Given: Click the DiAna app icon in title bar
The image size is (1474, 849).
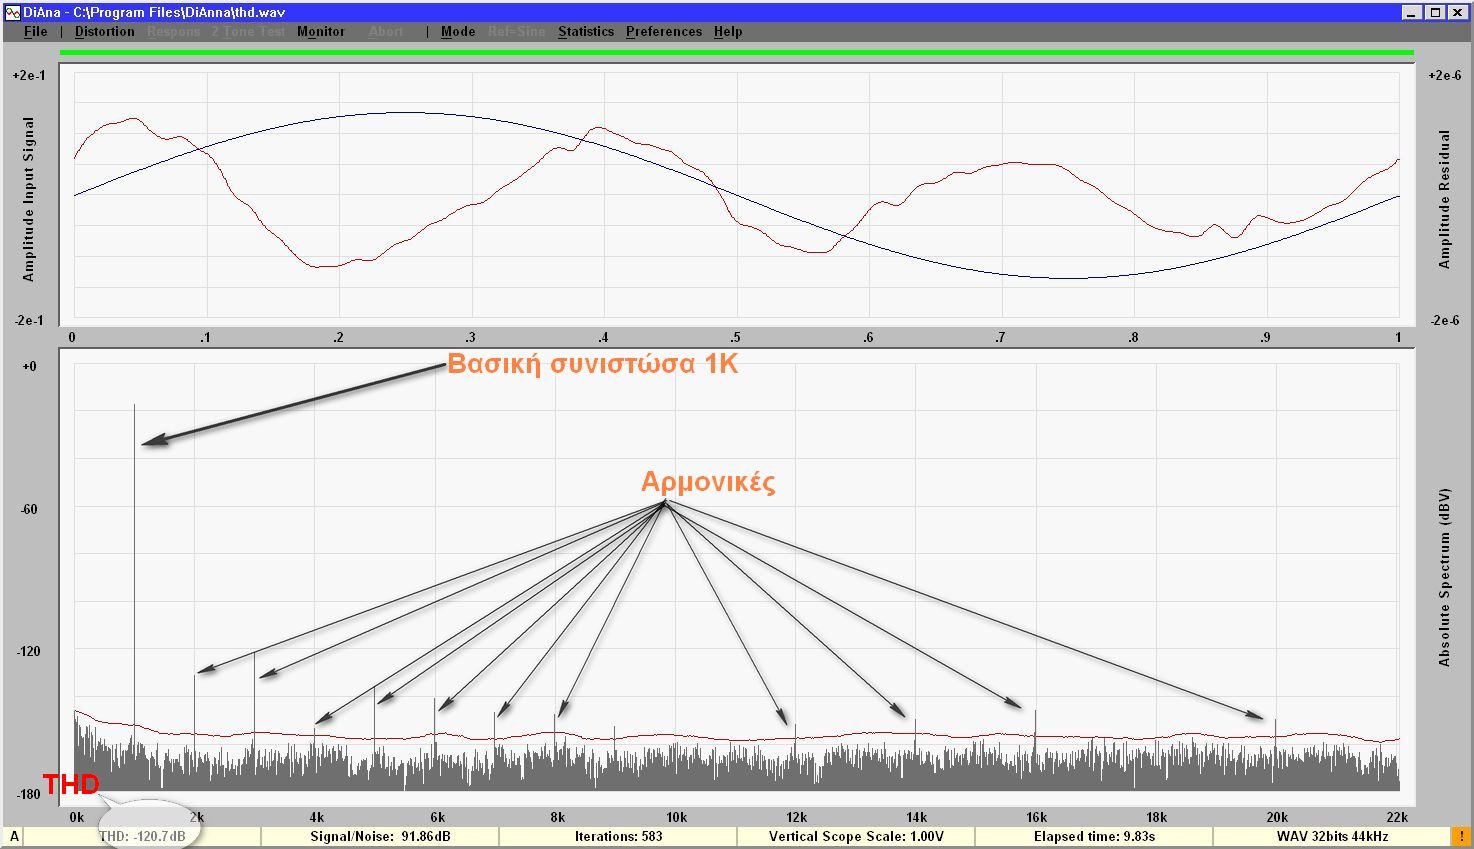Looking at the screenshot, I should [13, 12].
